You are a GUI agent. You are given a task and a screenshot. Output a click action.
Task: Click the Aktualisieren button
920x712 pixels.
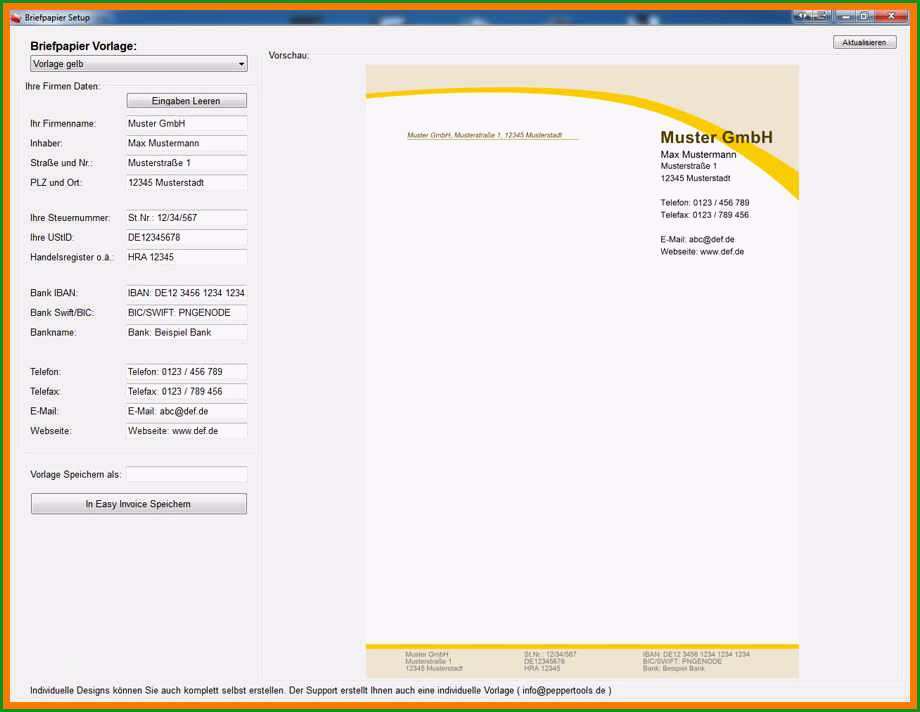(x=864, y=42)
